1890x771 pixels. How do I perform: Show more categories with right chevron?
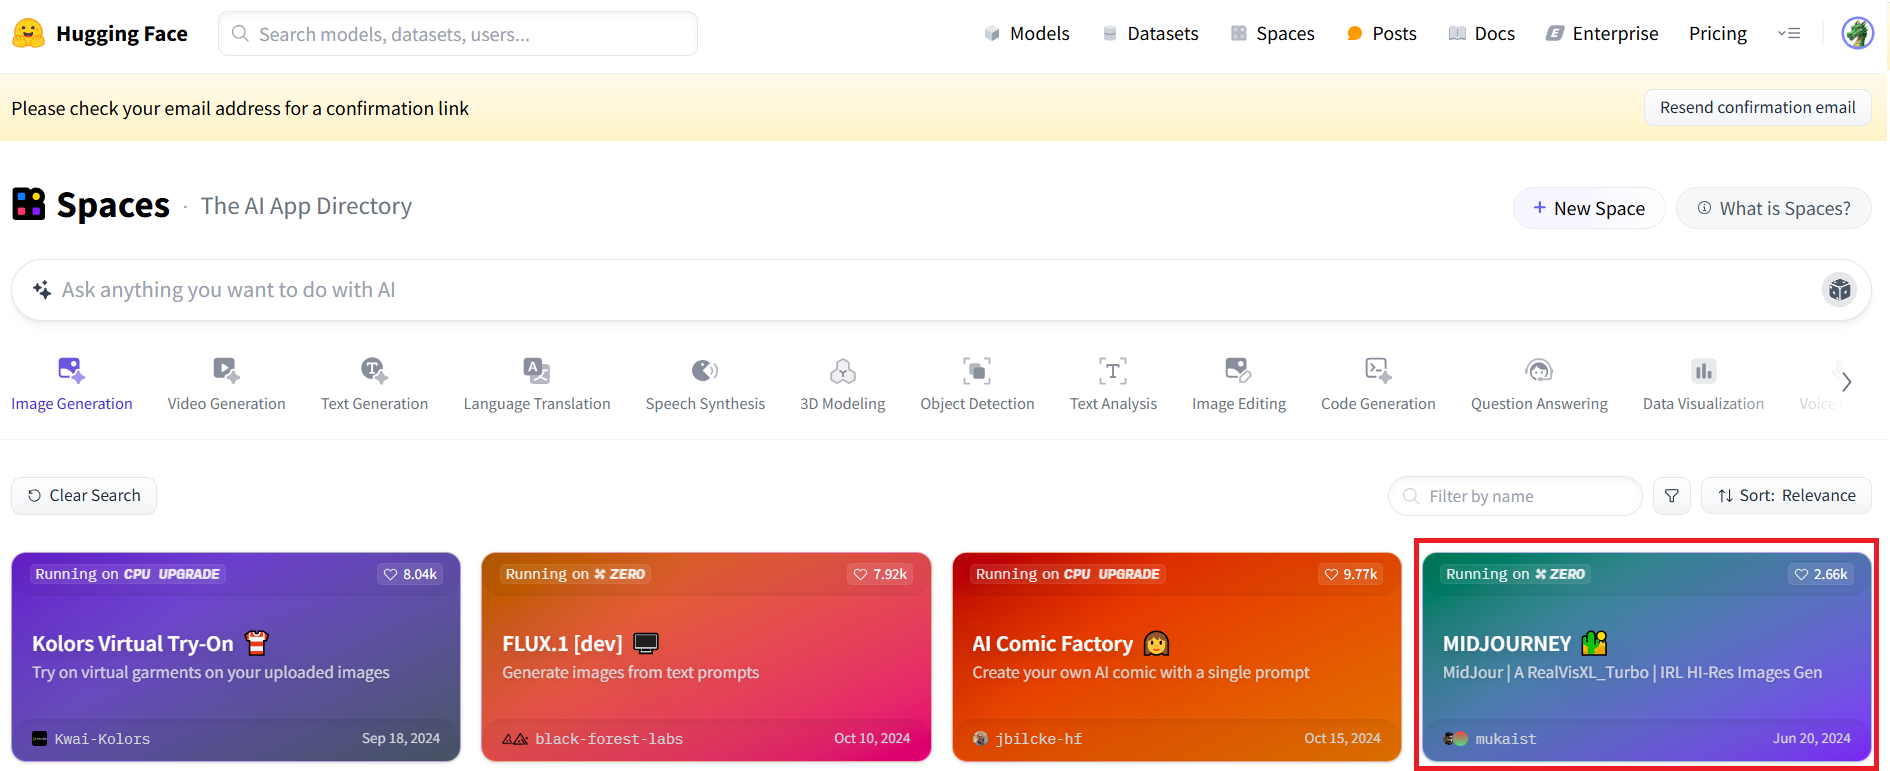[x=1846, y=382]
